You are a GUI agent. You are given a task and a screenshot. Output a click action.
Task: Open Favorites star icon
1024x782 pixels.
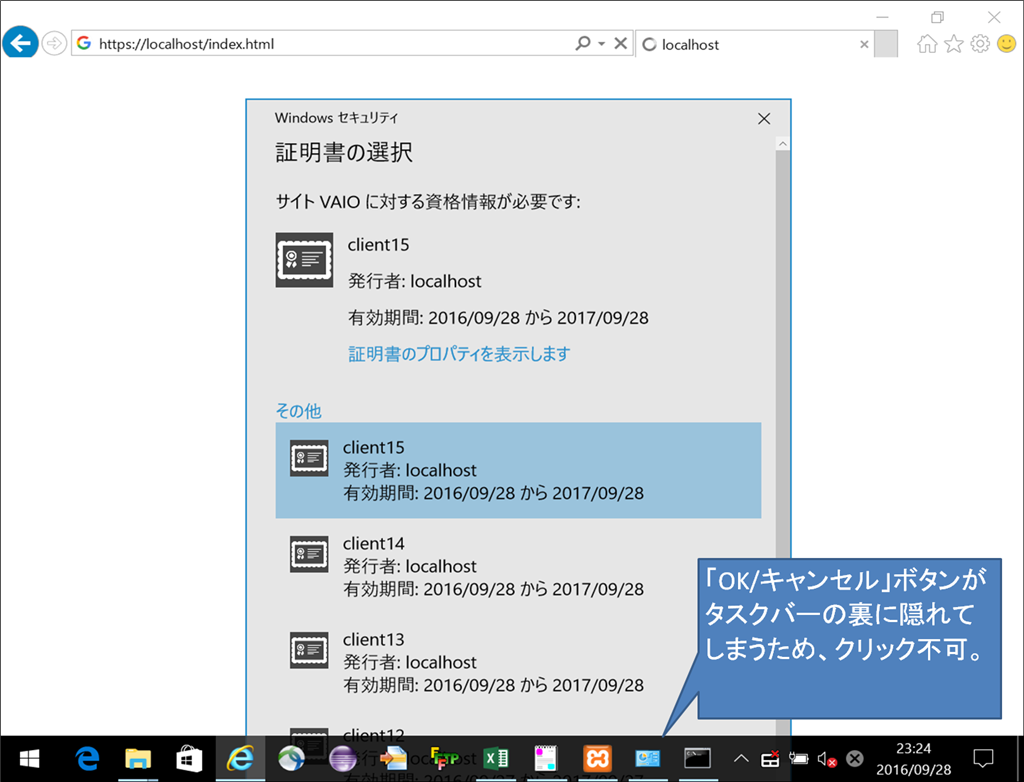(954, 44)
